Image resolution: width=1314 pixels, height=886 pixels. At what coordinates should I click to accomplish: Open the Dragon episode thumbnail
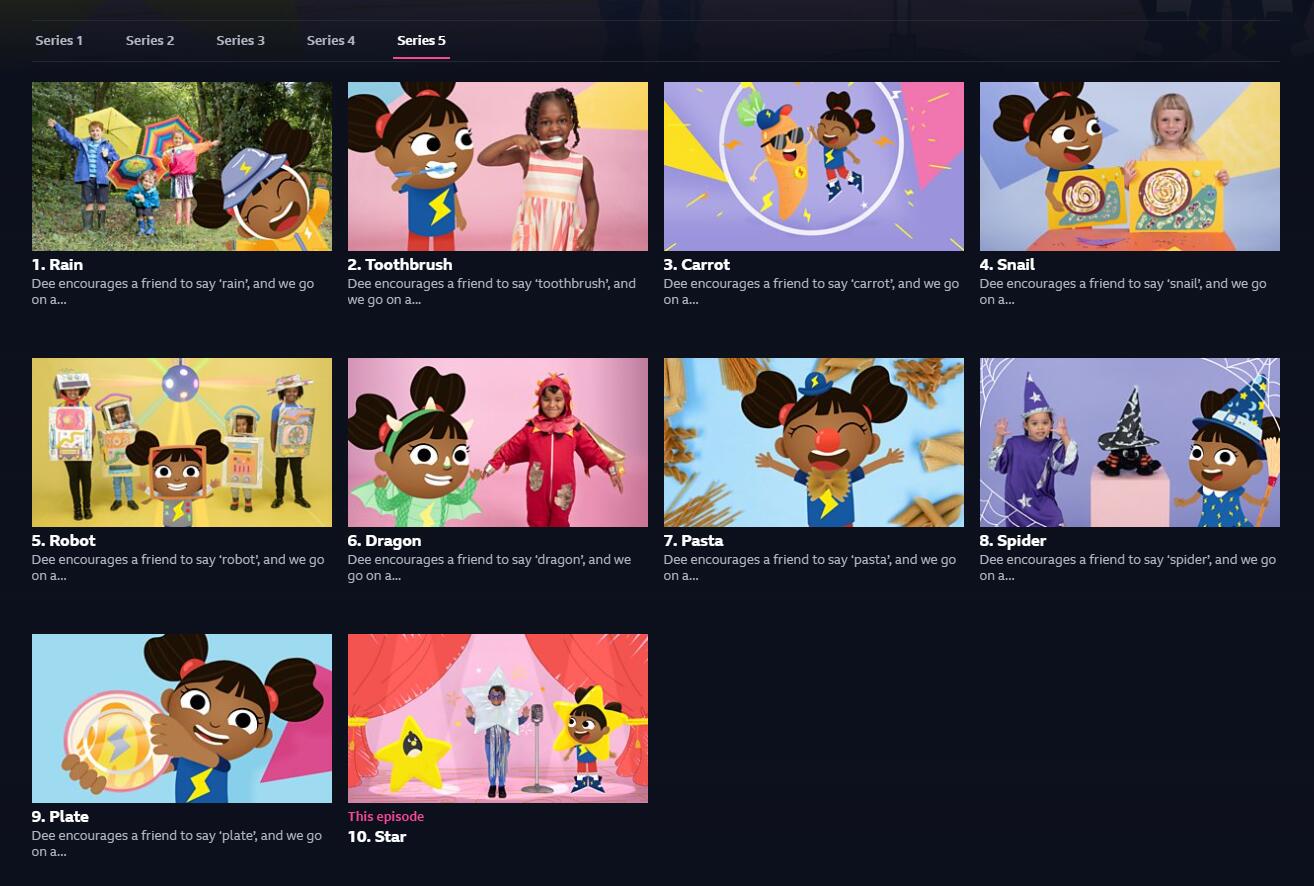497,442
